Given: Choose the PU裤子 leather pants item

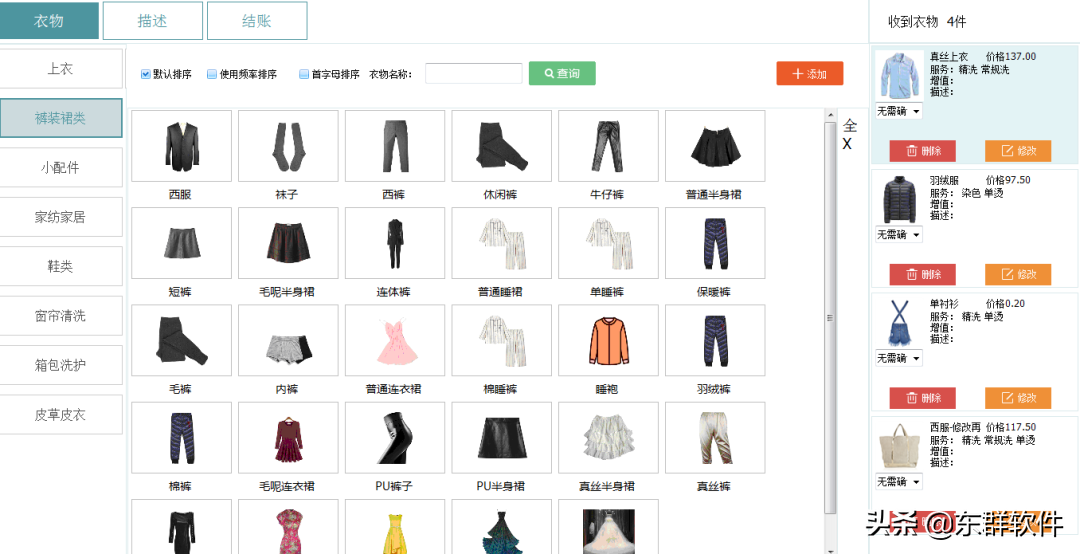Looking at the screenshot, I should [395, 438].
